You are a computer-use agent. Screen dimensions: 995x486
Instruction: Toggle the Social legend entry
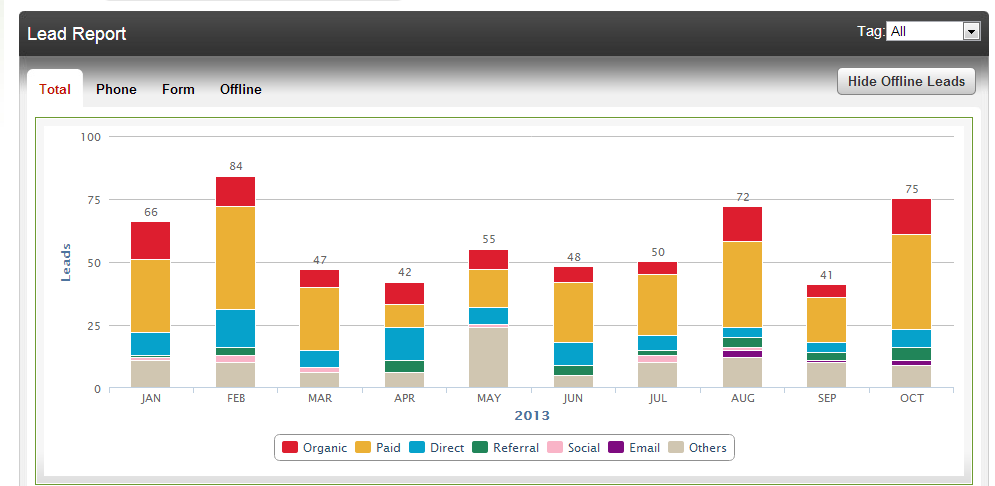[x=573, y=447]
